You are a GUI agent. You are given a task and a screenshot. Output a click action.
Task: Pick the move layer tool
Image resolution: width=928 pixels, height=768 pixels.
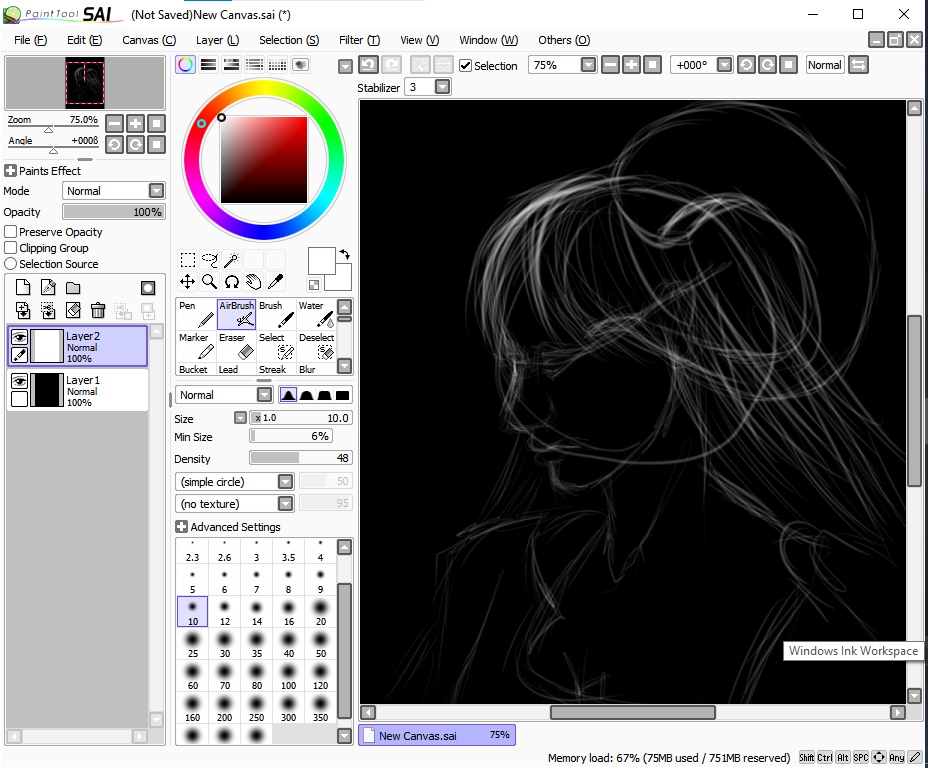pyautogui.click(x=188, y=282)
